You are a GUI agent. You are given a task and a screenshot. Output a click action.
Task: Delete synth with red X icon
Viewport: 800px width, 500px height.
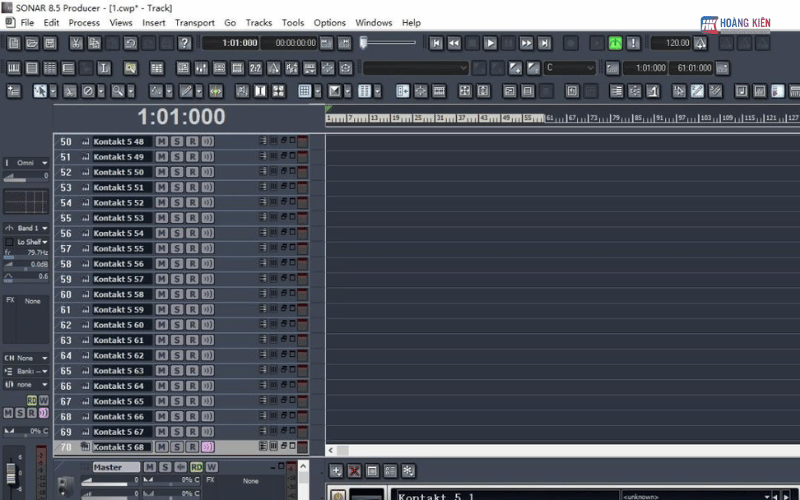354,471
